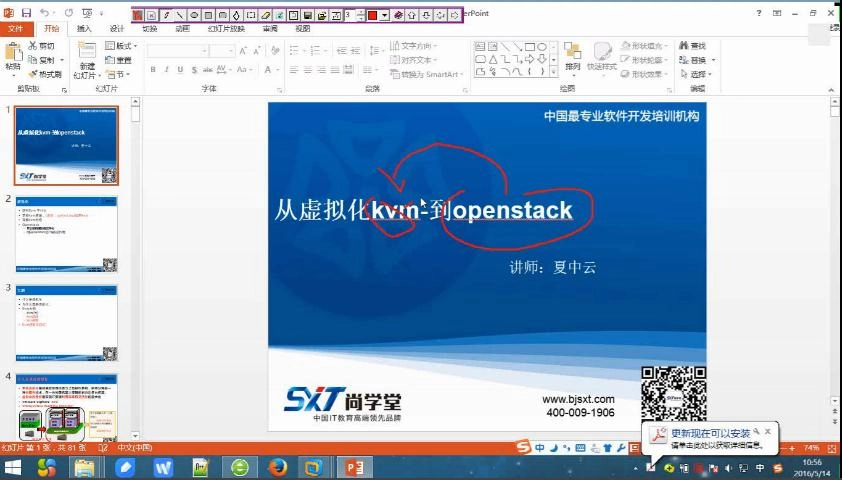The width and height of the screenshot is (842, 480).
Task: Select the ellipse annotation tool
Action: pyautogui.click(x=194, y=16)
